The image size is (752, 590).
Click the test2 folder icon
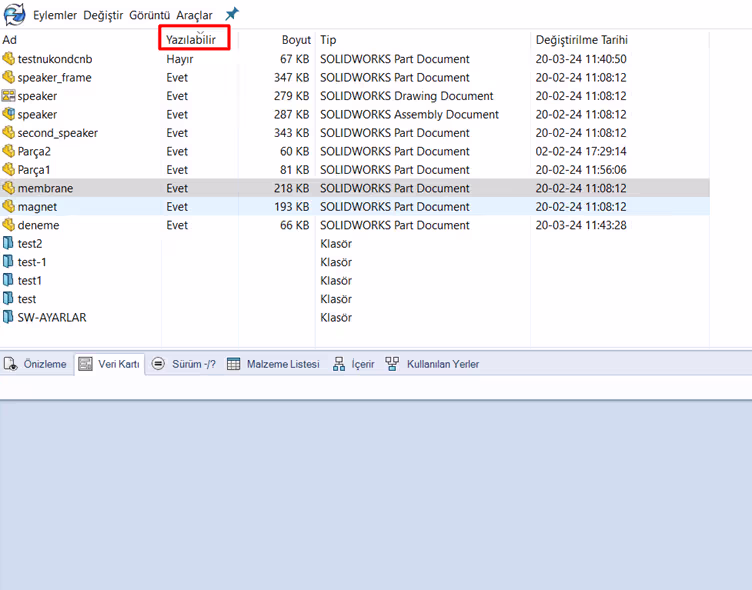click(8, 243)
